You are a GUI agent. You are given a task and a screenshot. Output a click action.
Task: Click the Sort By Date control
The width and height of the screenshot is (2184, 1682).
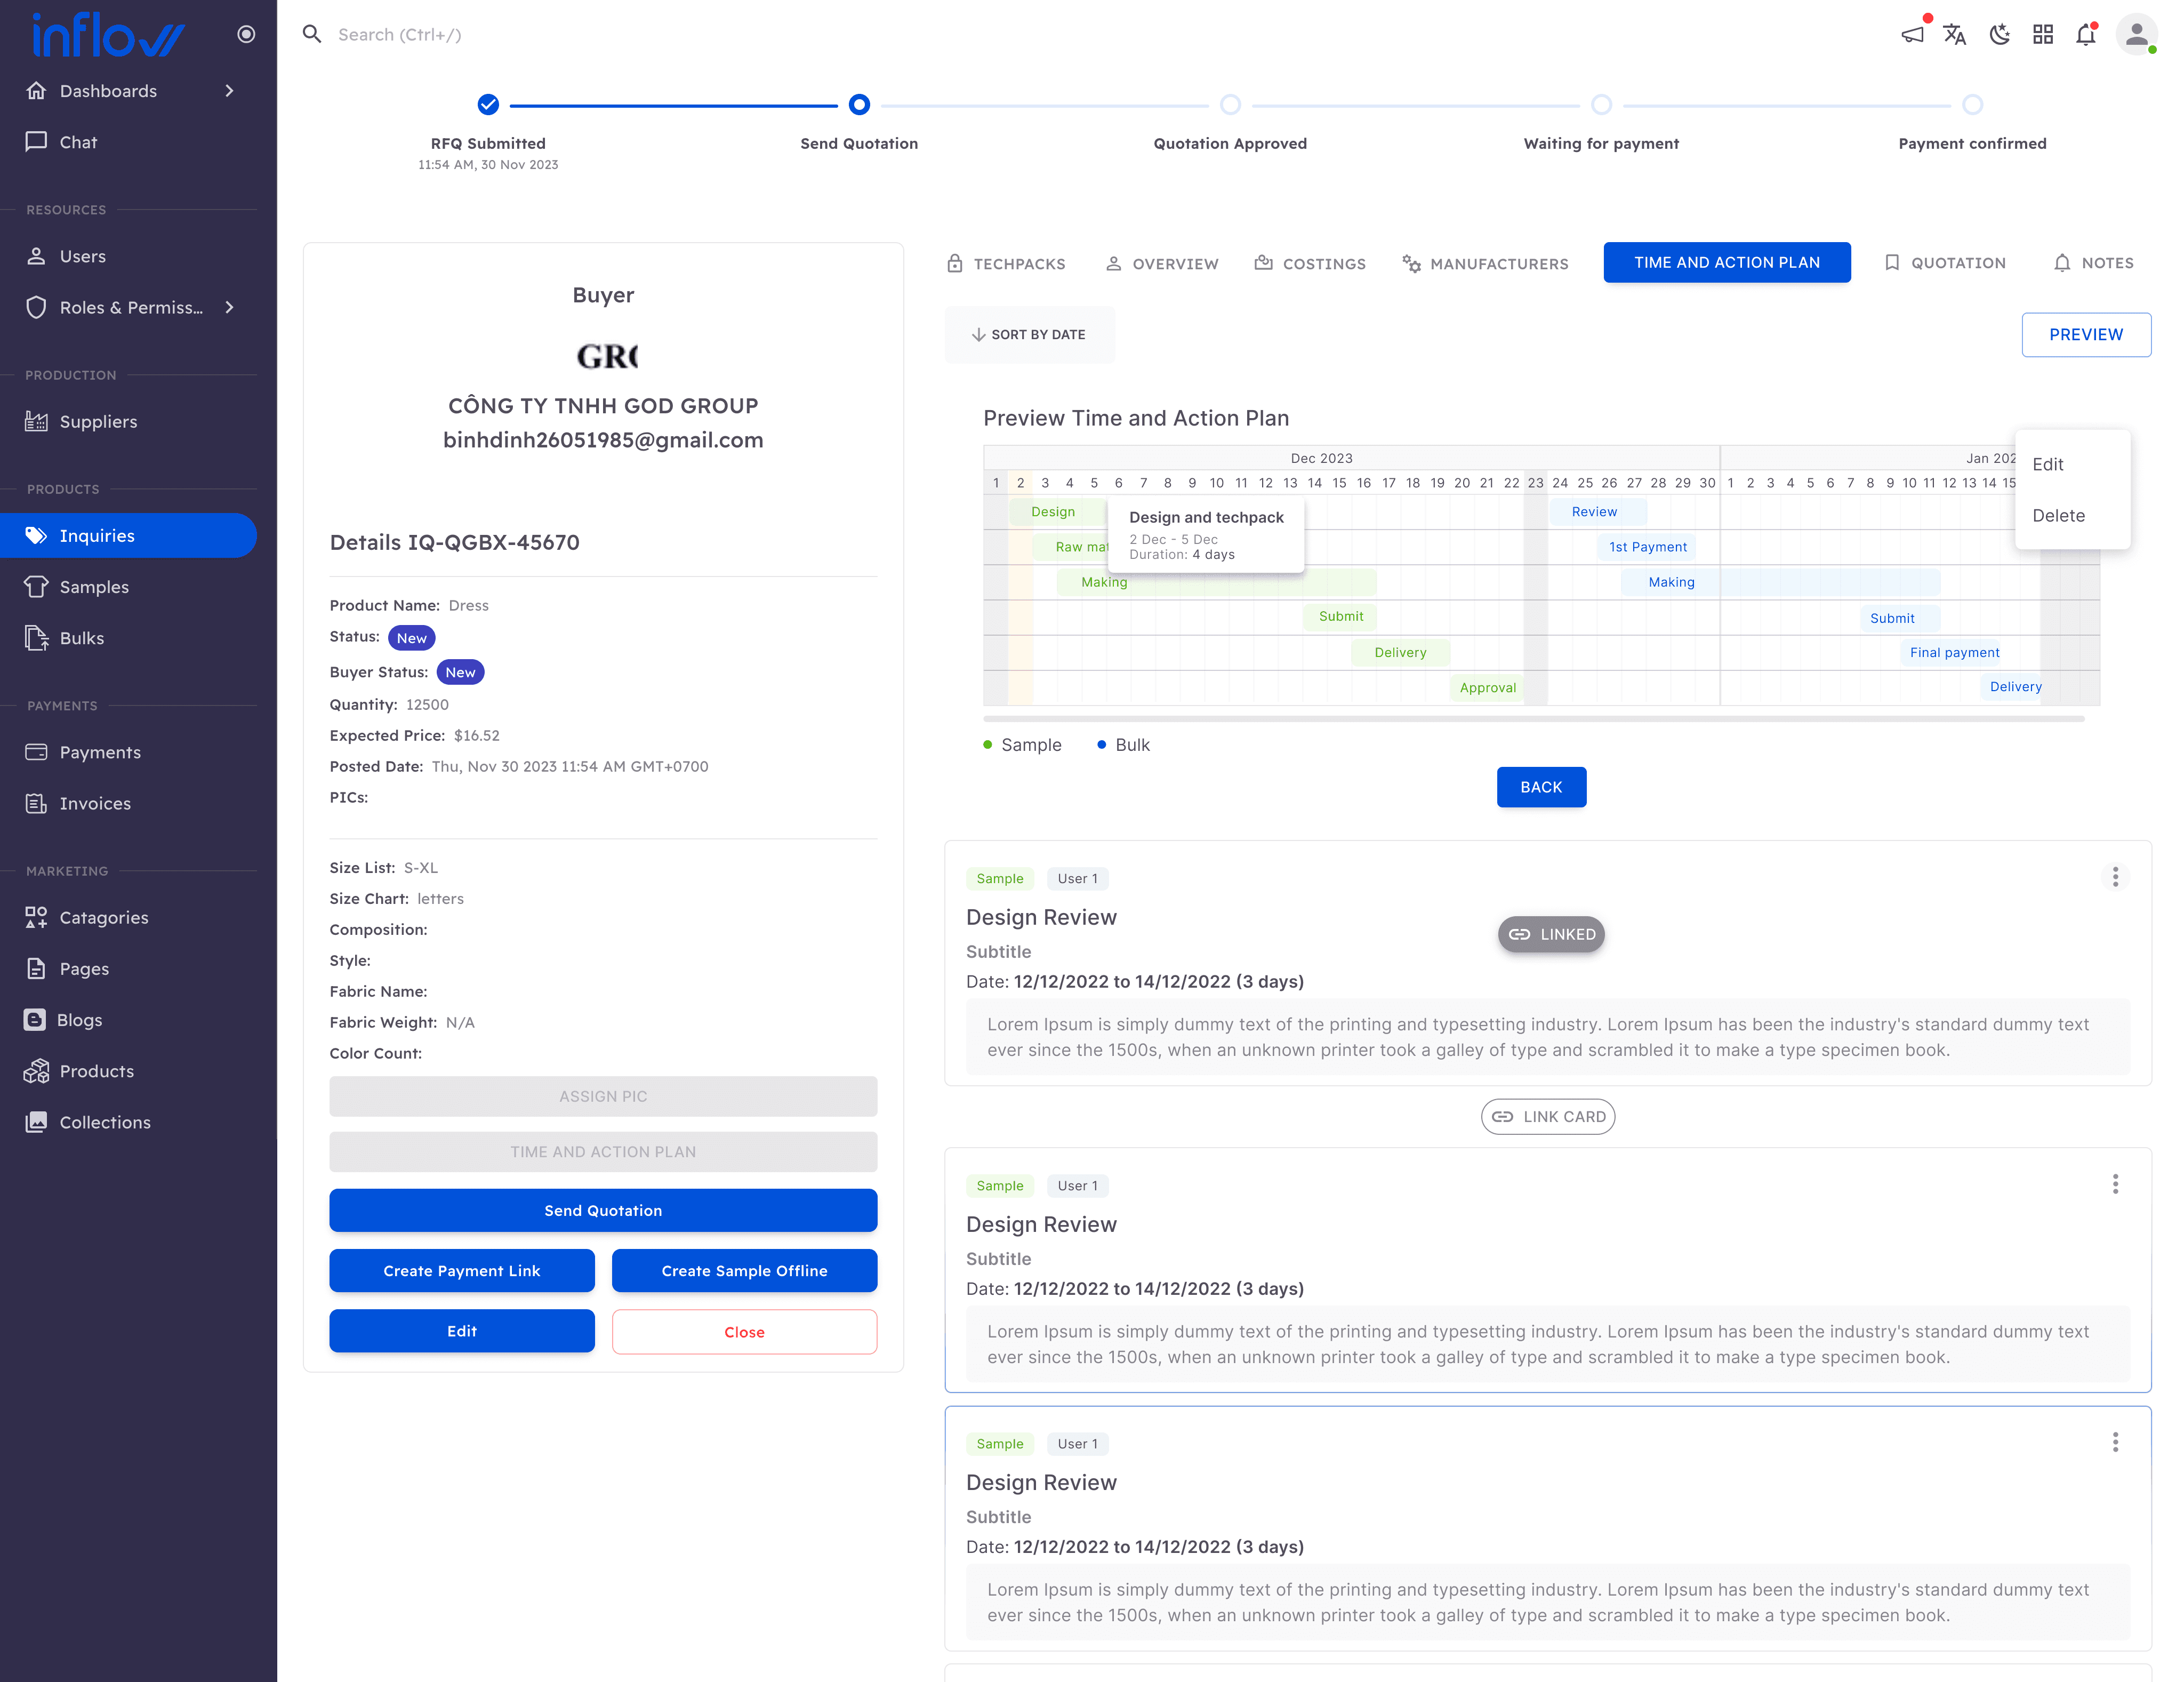[x=1029, y=334]
